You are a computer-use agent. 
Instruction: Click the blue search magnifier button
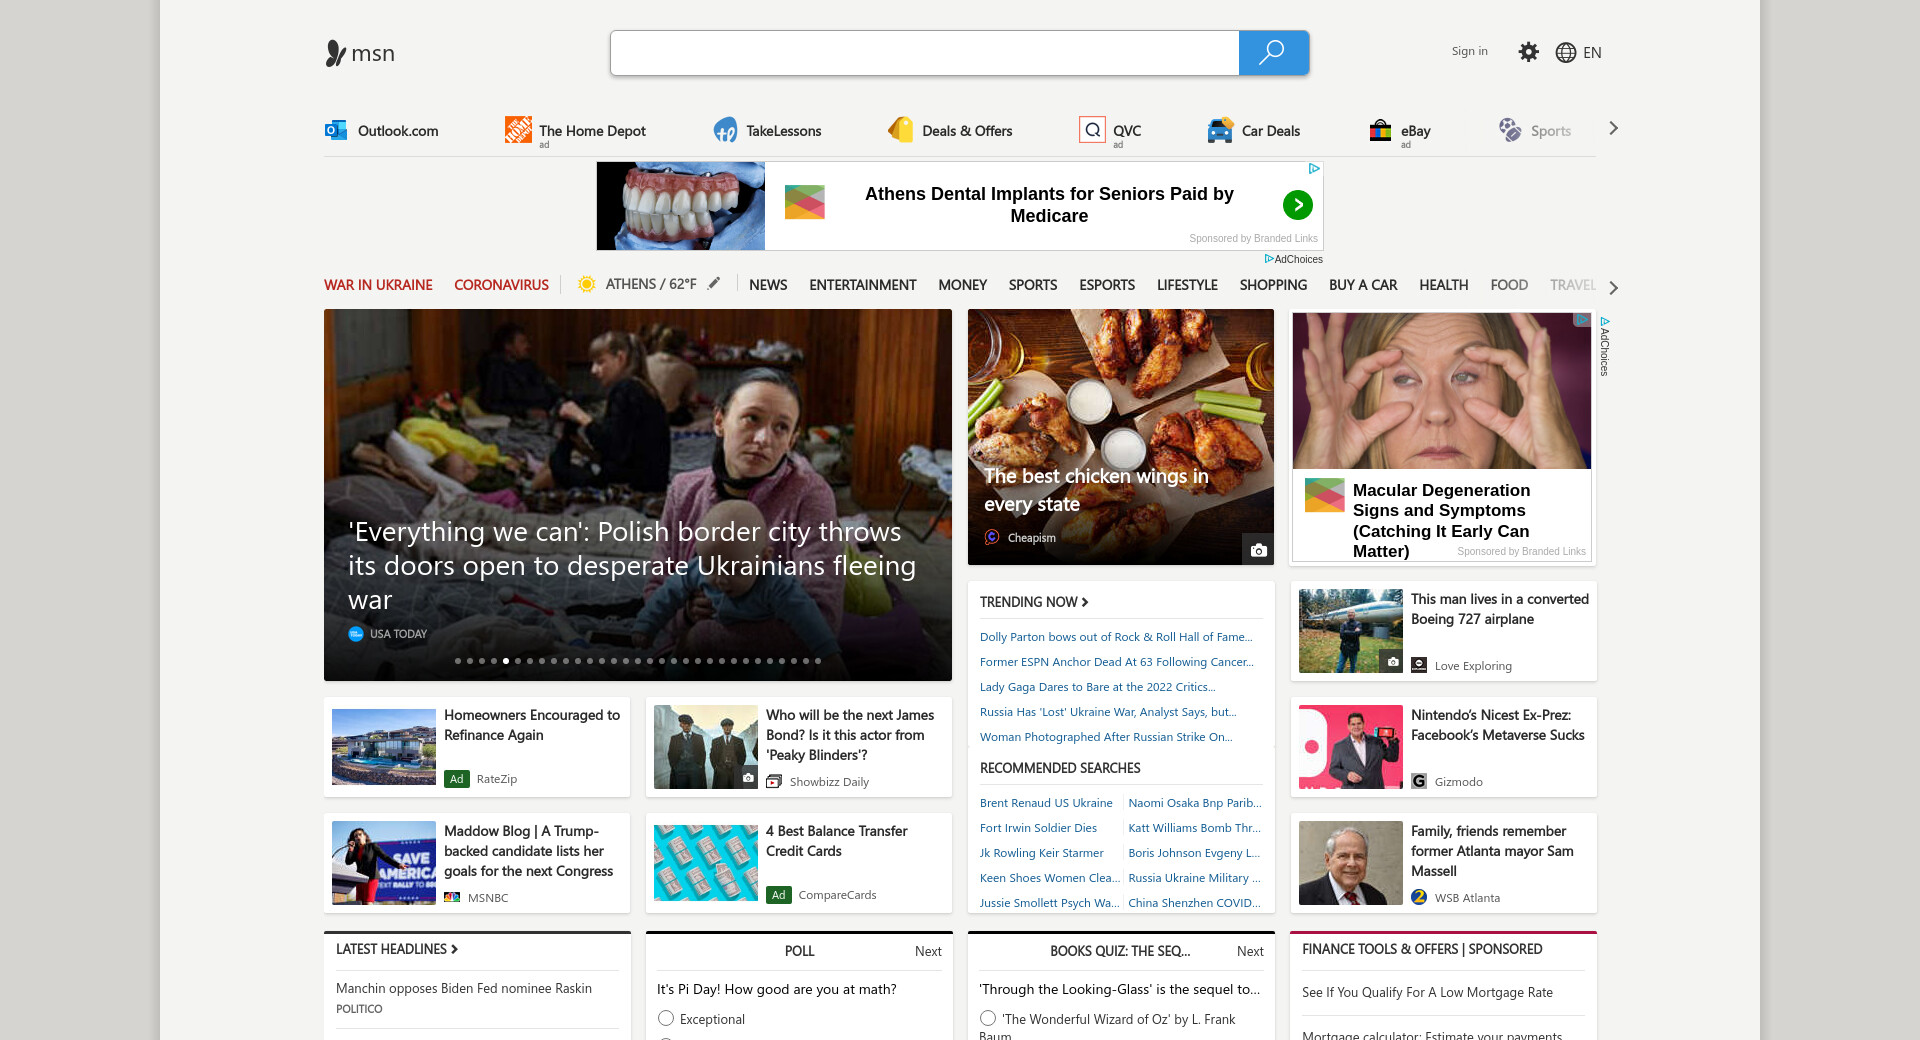1273,53
